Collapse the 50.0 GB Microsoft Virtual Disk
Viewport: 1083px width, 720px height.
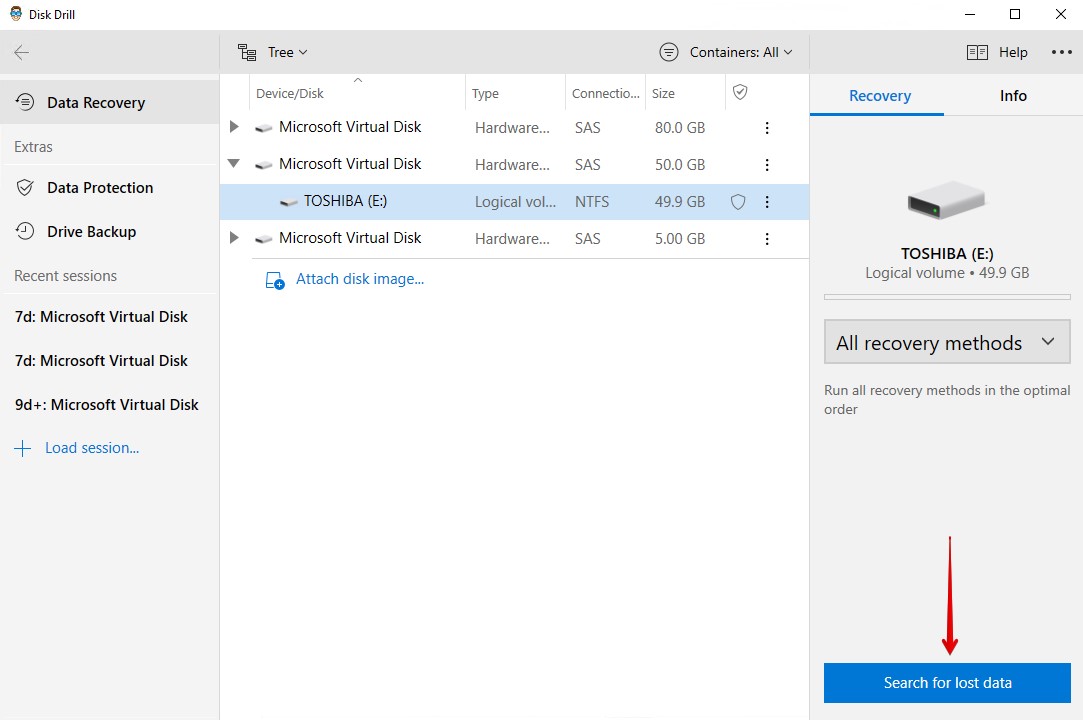(234, 164)
